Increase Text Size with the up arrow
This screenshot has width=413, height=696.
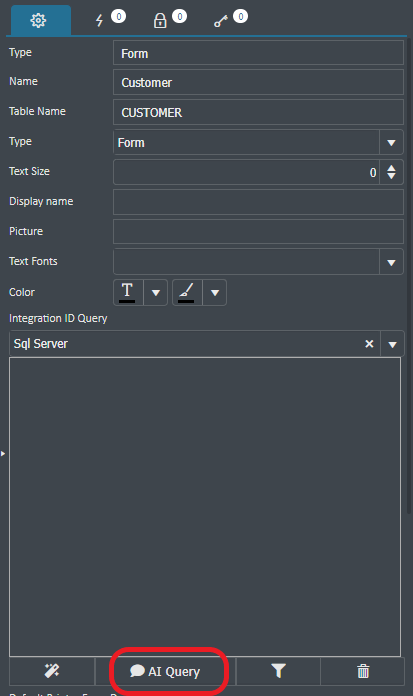click(391, 168)
